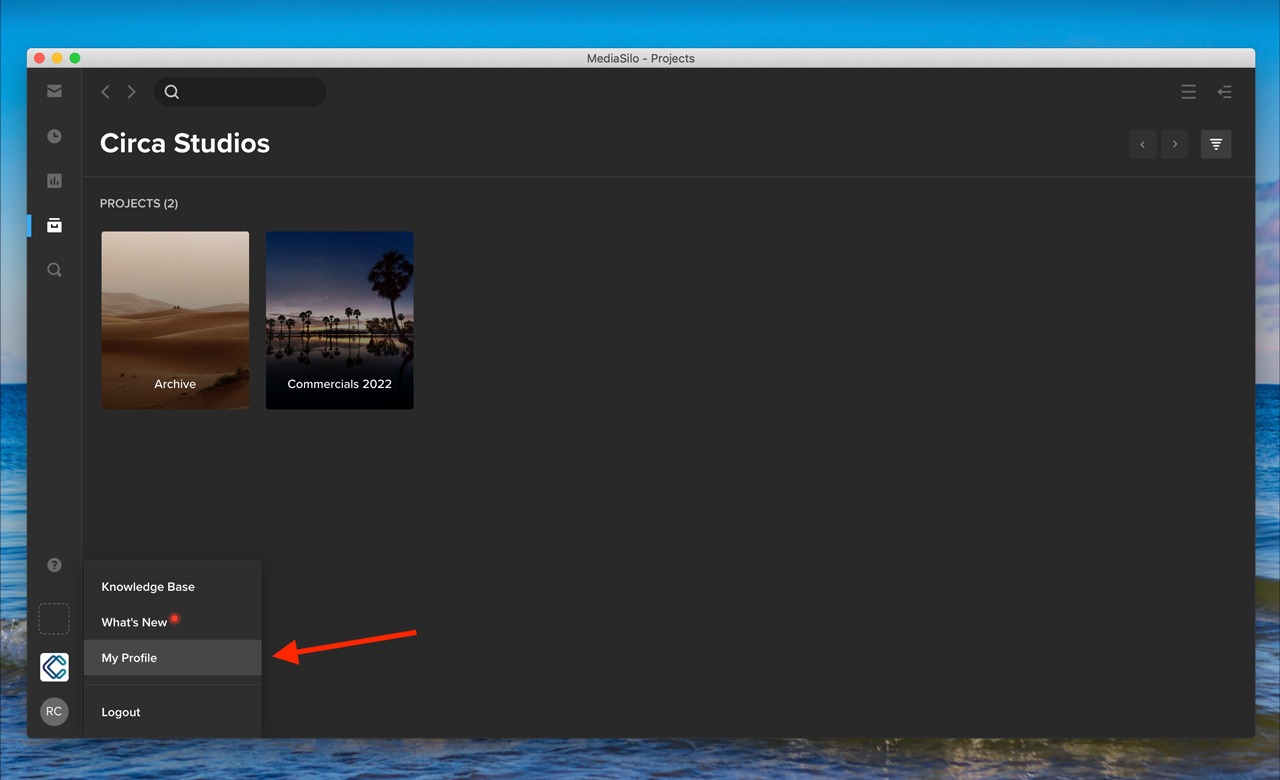The image size is (1280, 780).
Task: Click the PROJECTS (2) label
Action: click(x=139, y=204)
